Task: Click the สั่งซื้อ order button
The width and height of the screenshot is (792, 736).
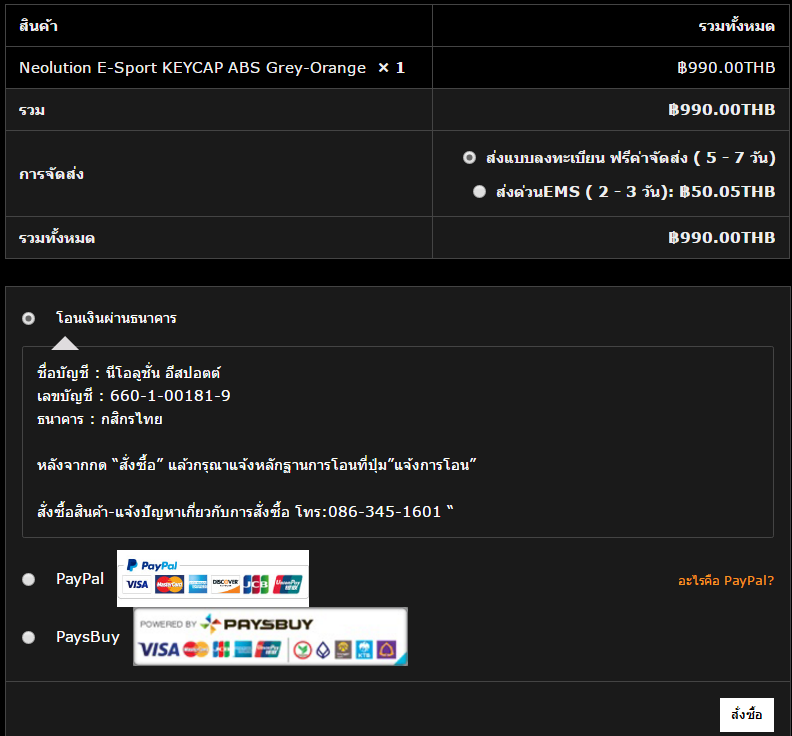Action: coord(746,715)
